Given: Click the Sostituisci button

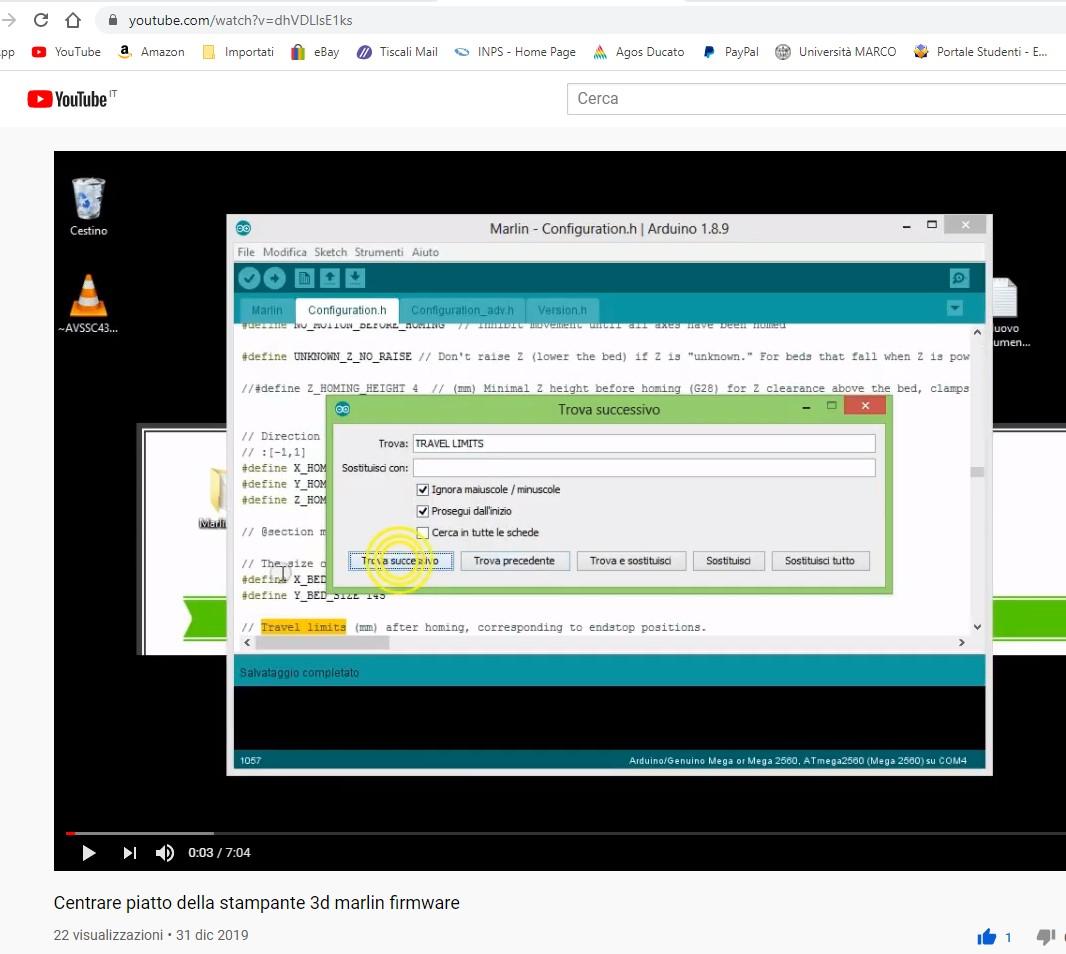Looking at the screenshot, I should click(728, 561).
